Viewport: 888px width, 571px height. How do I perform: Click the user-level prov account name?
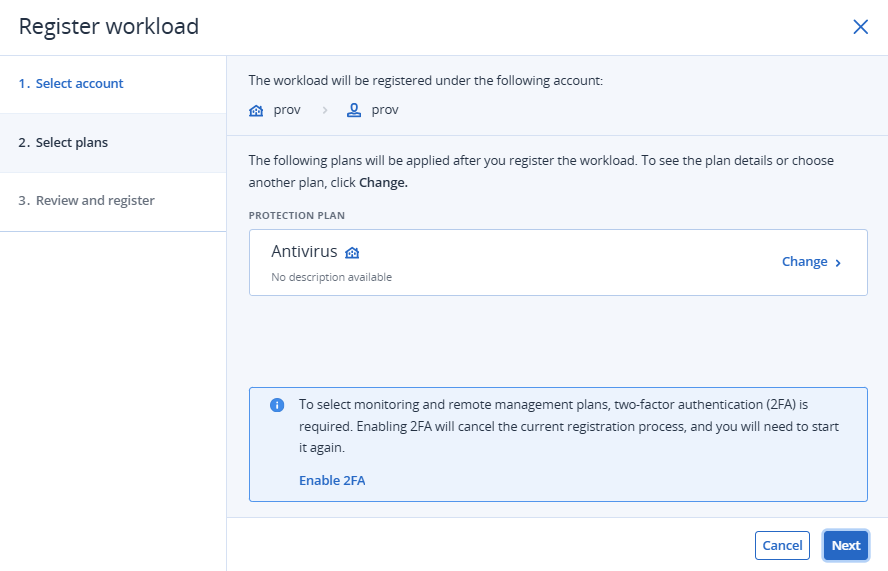(385, 110)
